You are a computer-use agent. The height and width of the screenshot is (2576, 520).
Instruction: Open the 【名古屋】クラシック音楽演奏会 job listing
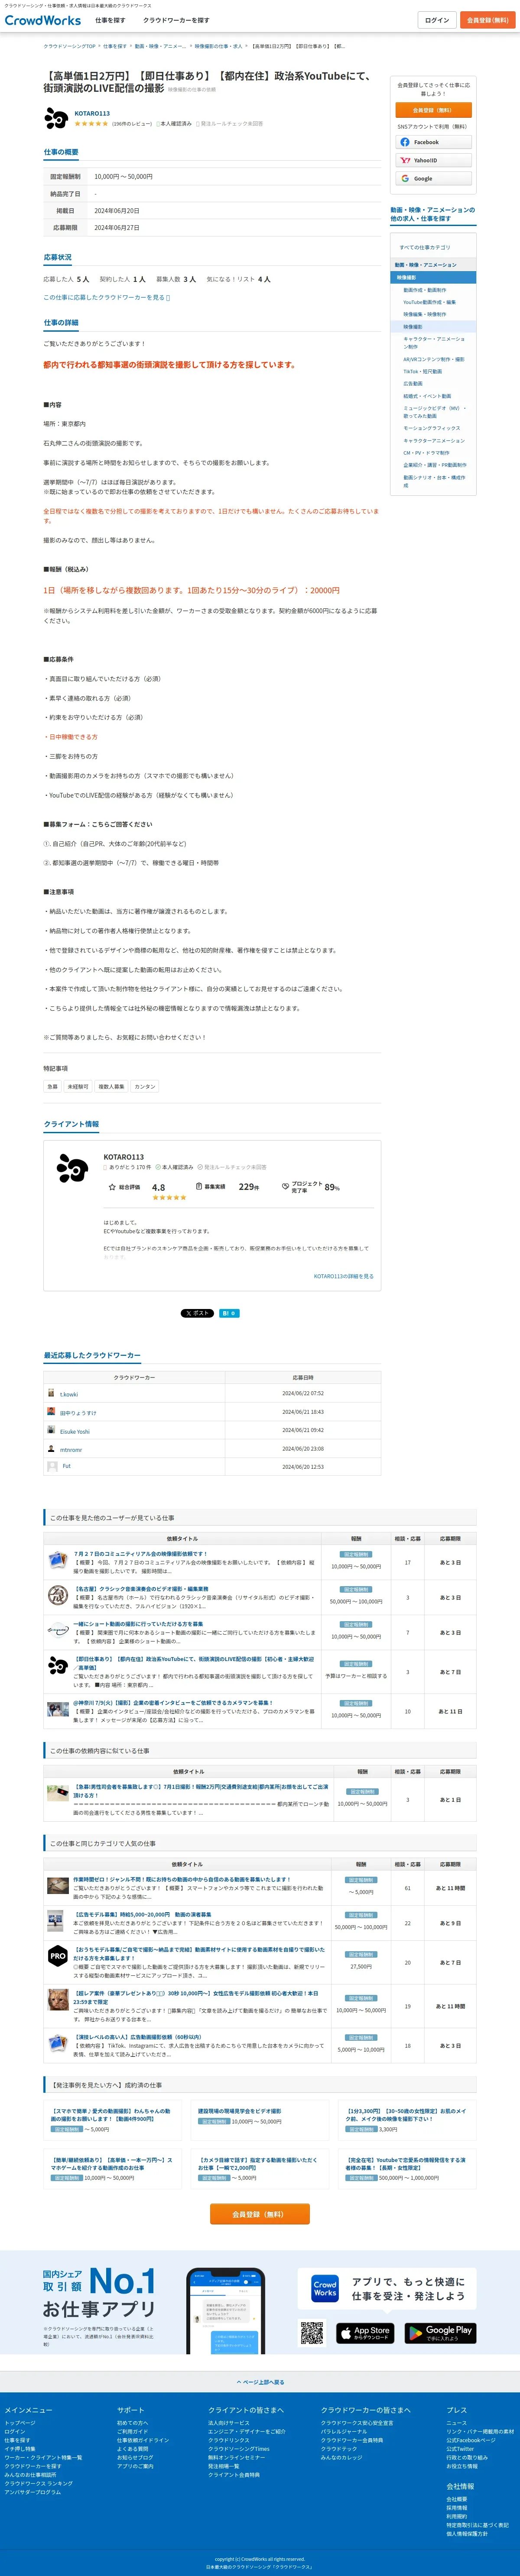(x=141, y=1589)
